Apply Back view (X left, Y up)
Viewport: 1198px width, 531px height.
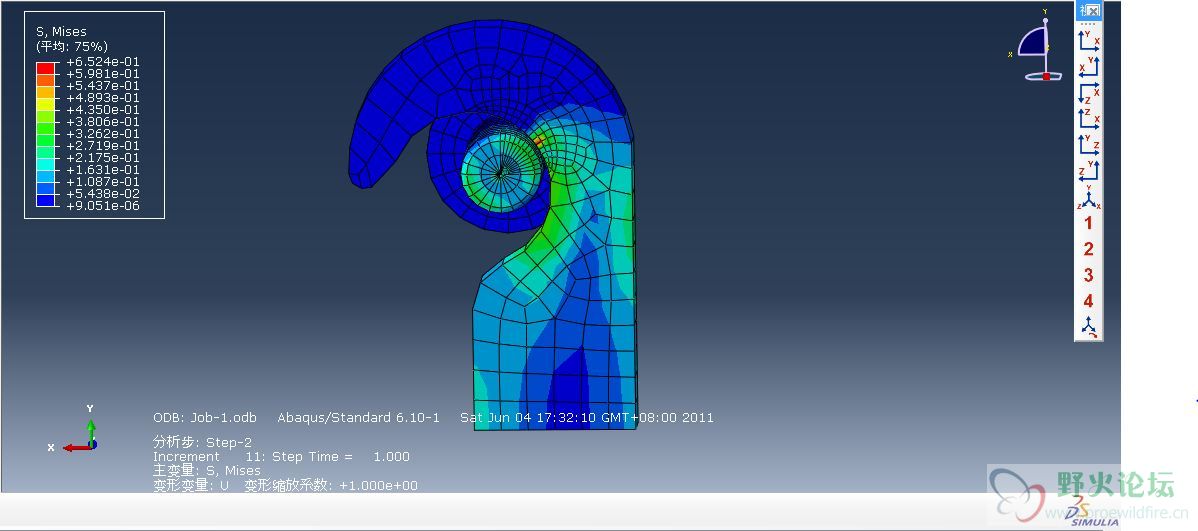(x=1089, y=66)
